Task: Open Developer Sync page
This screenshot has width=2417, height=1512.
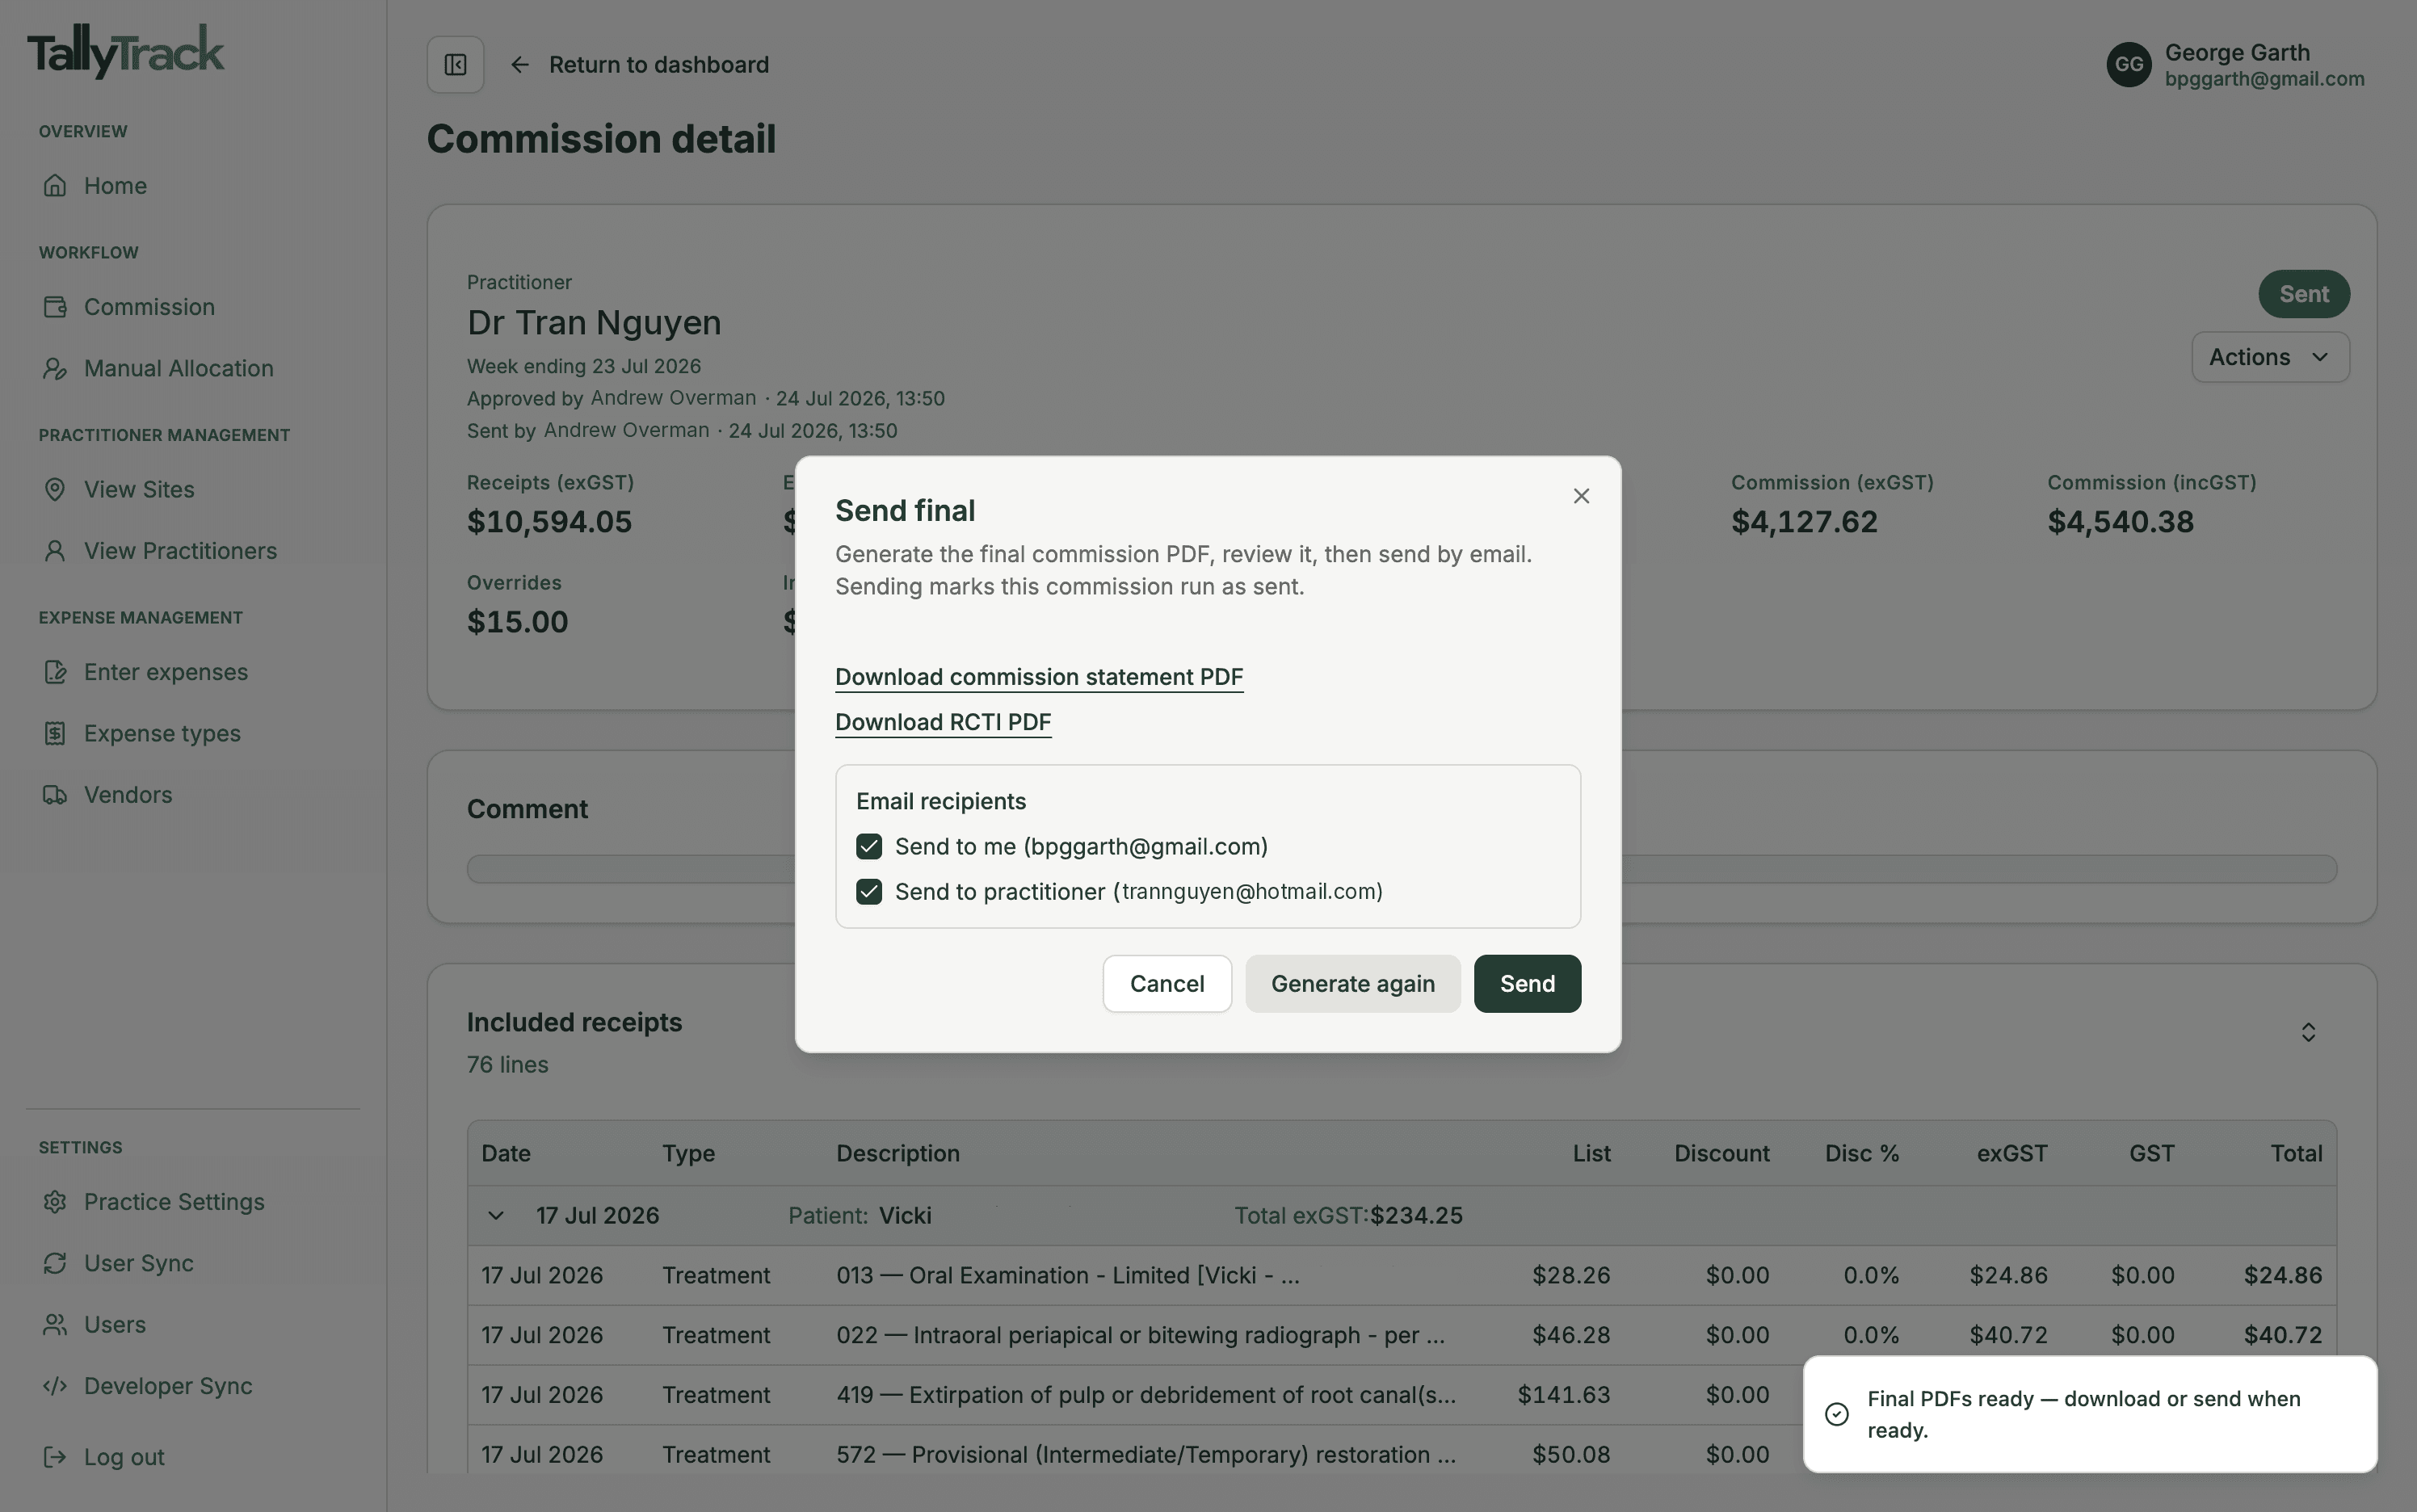Action: click(x=168, y=1386)
